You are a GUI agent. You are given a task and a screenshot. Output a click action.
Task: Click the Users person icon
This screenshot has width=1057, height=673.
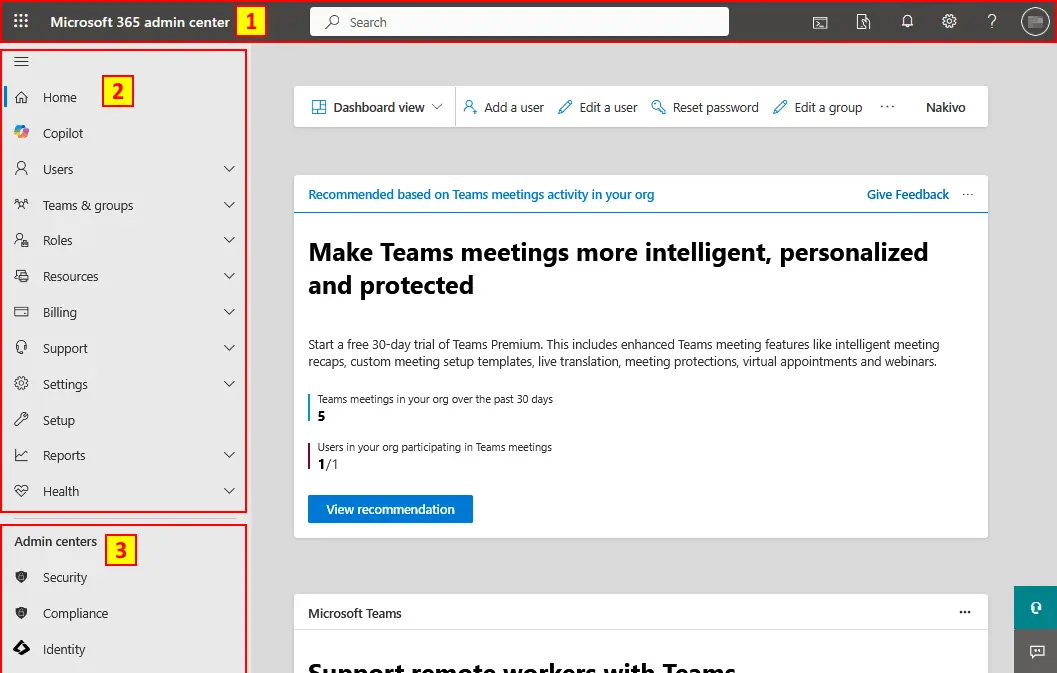(22, 168)
